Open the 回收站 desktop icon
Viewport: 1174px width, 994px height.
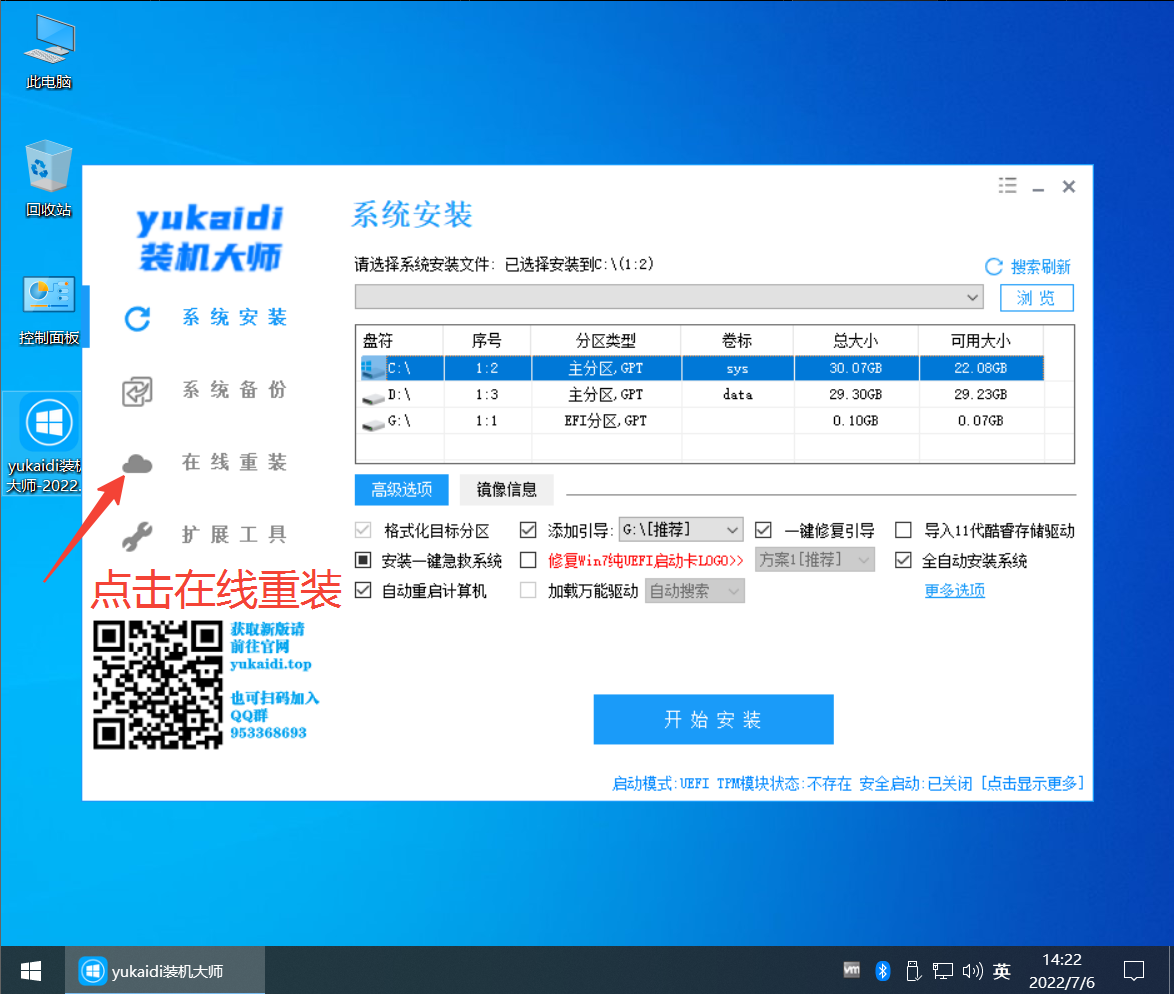click(49, 167)
